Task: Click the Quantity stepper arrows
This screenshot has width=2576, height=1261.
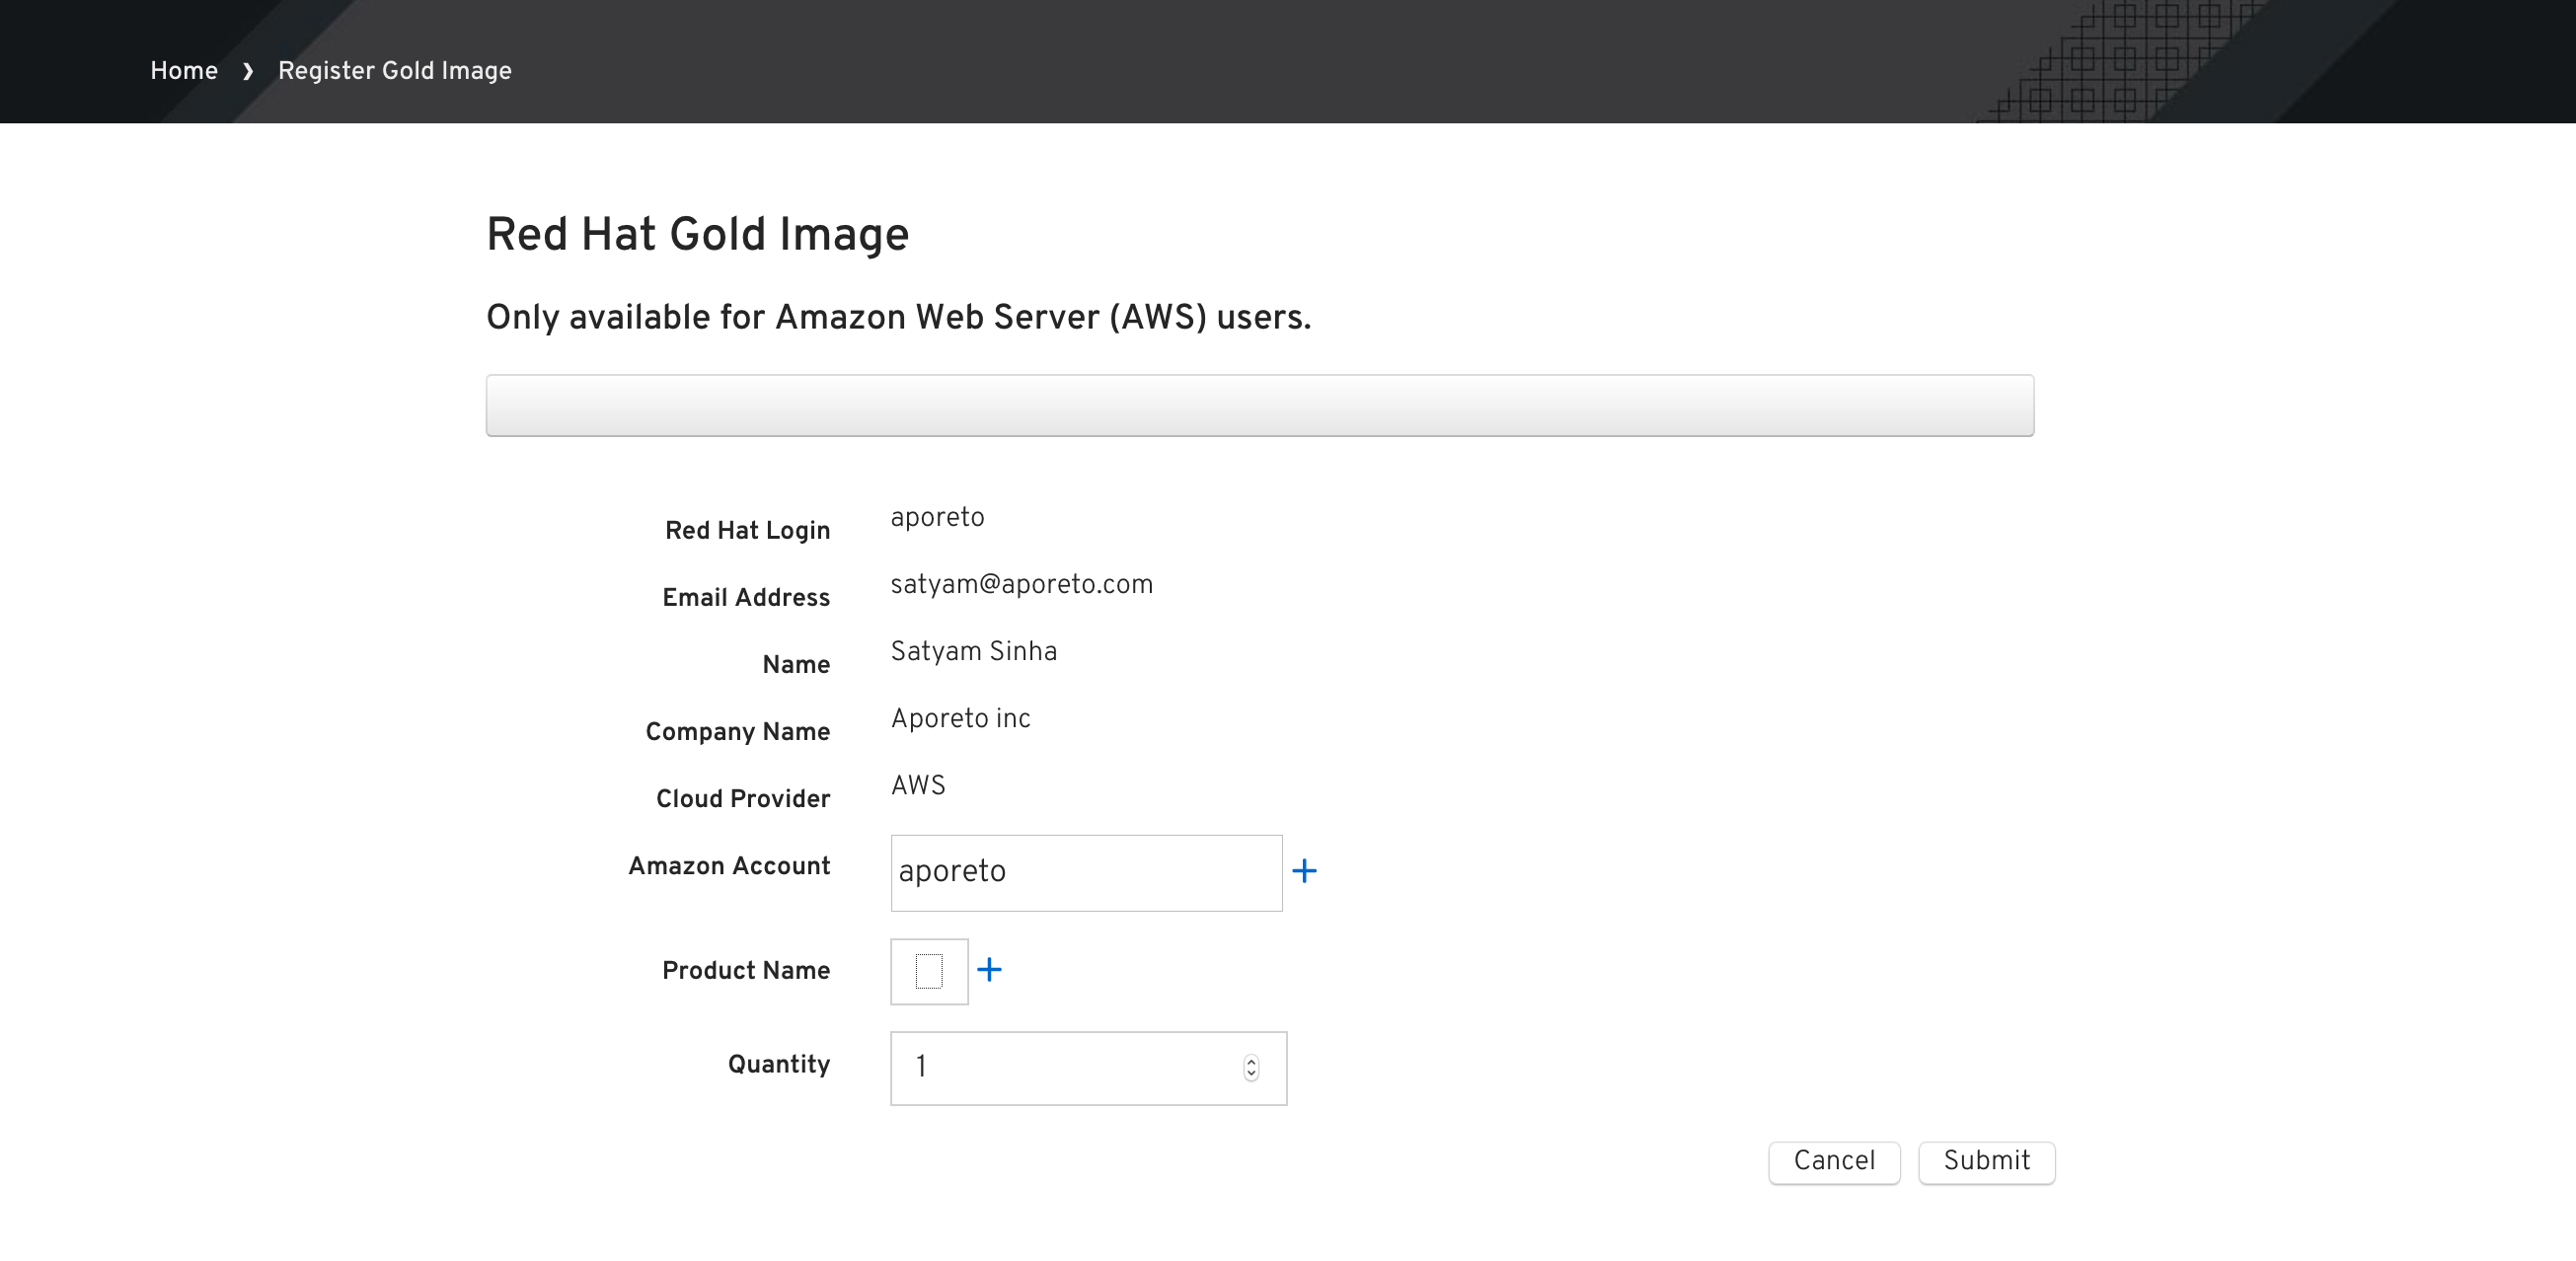Action: (1251, 1068)
